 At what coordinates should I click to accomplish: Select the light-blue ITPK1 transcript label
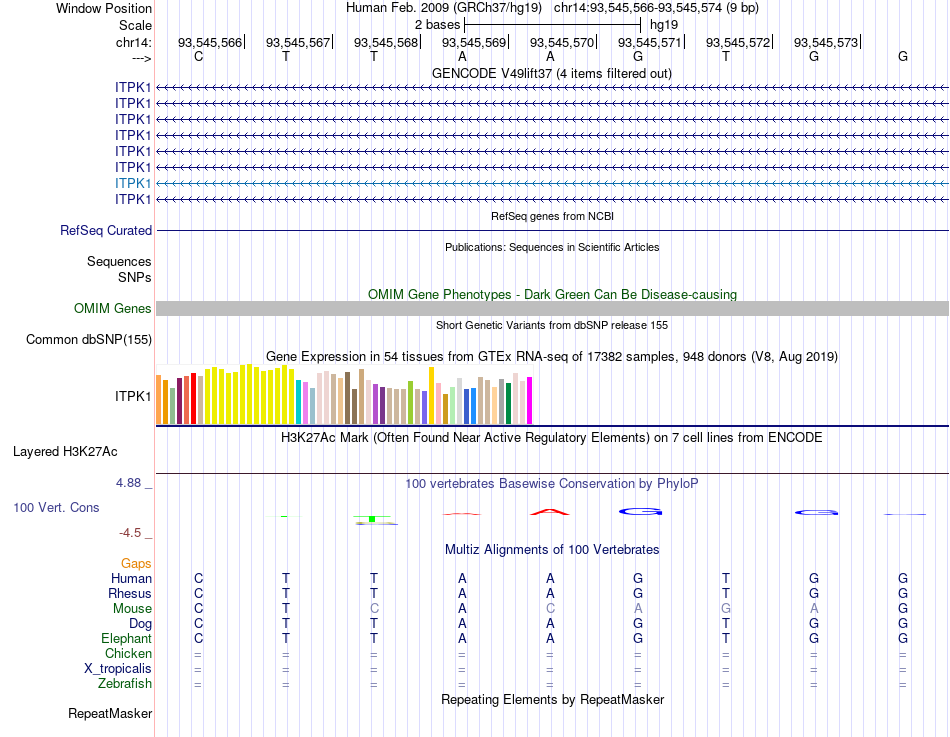133,183
